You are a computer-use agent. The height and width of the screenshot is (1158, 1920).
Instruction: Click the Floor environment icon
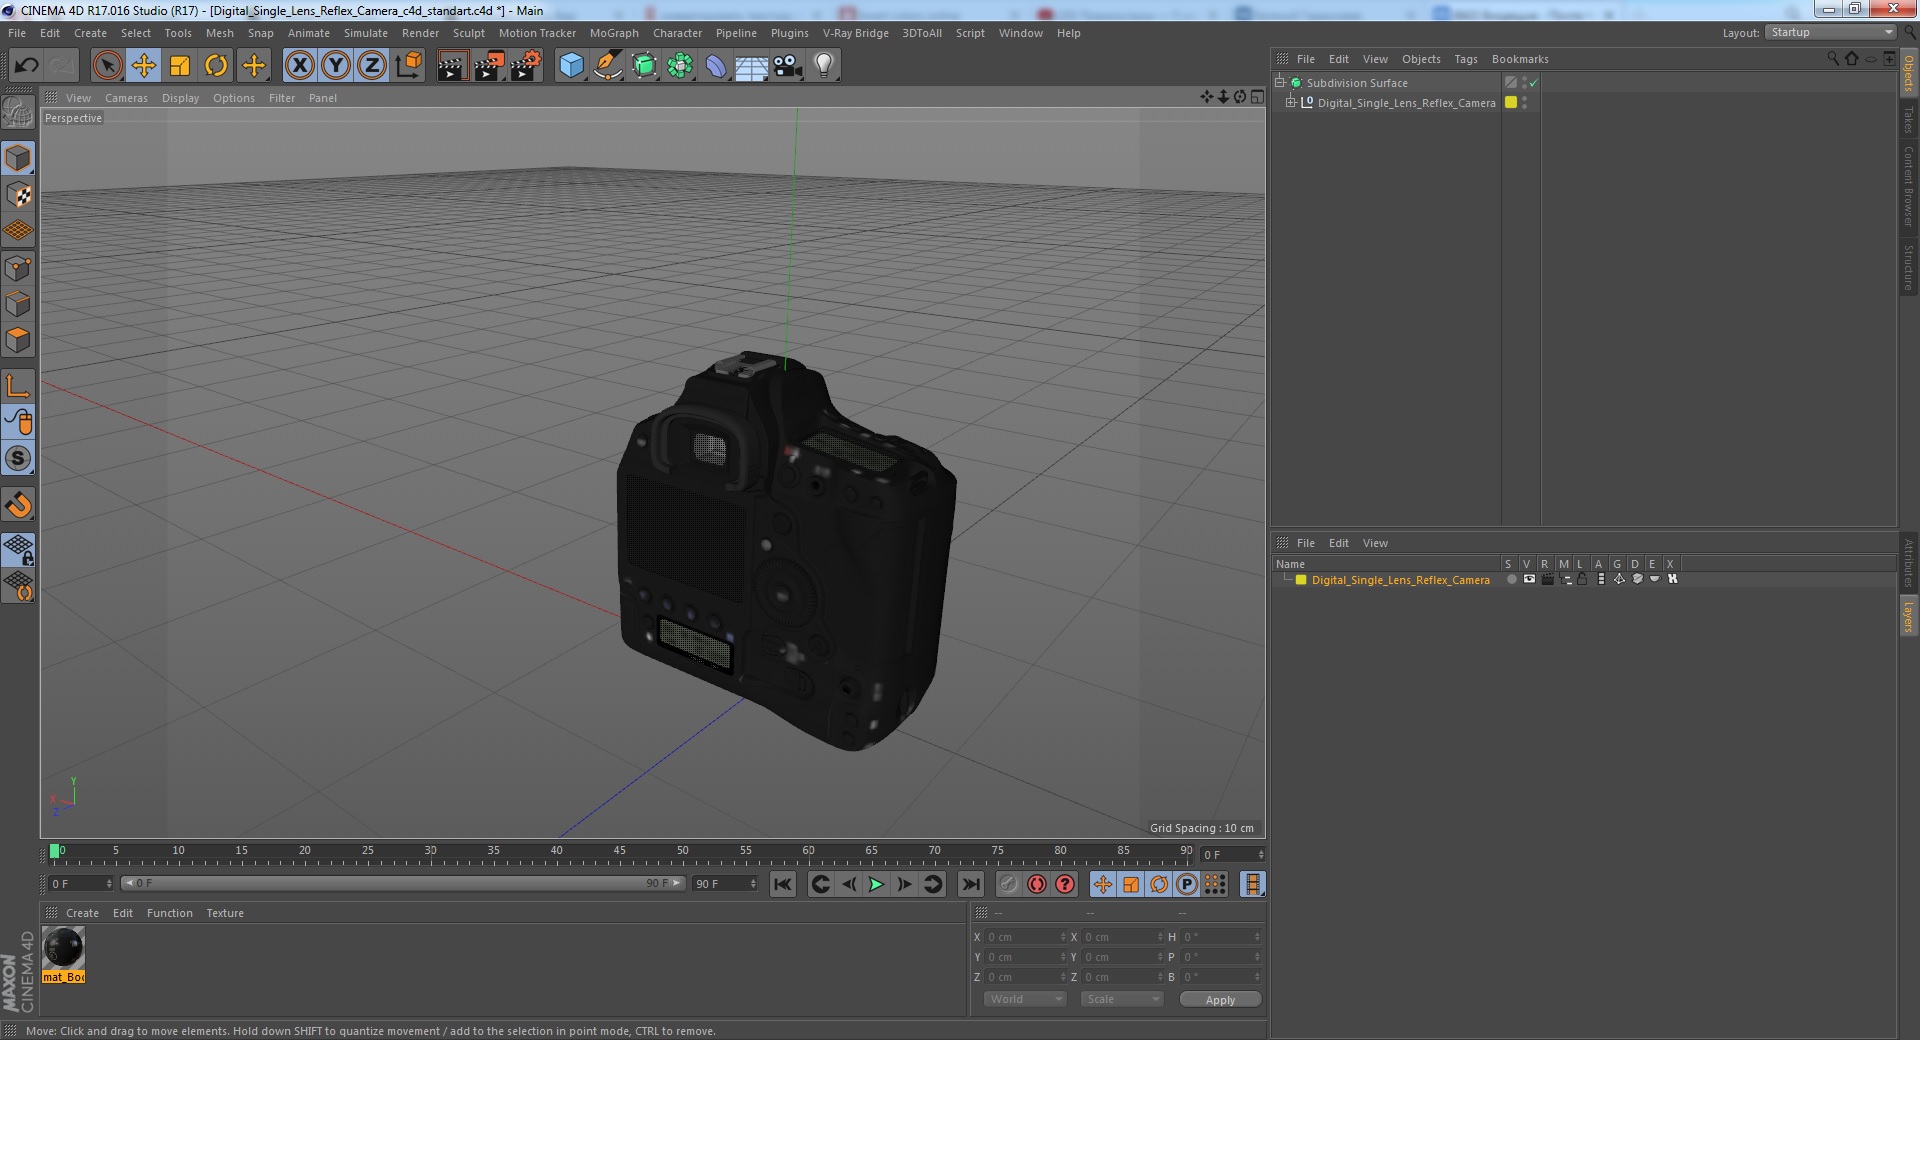click(x=751, y=66)
